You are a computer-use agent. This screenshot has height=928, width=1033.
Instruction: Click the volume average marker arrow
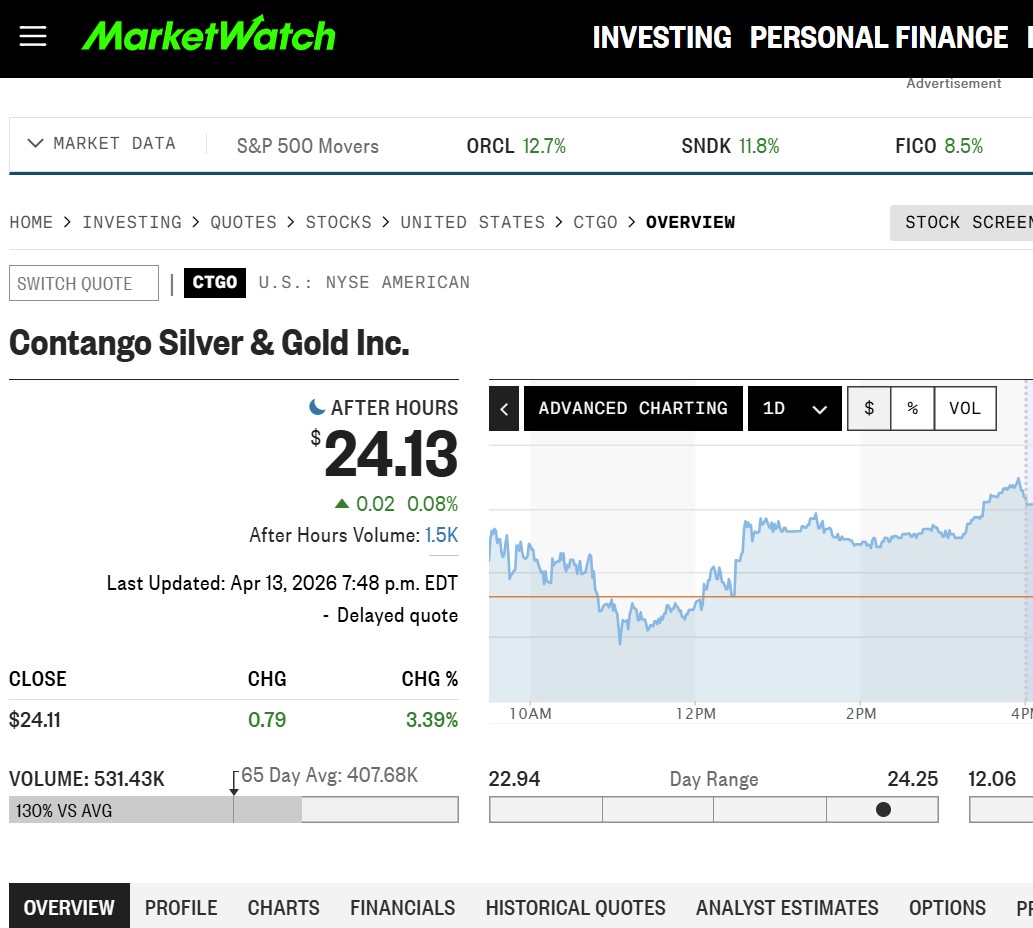point(234,789)
